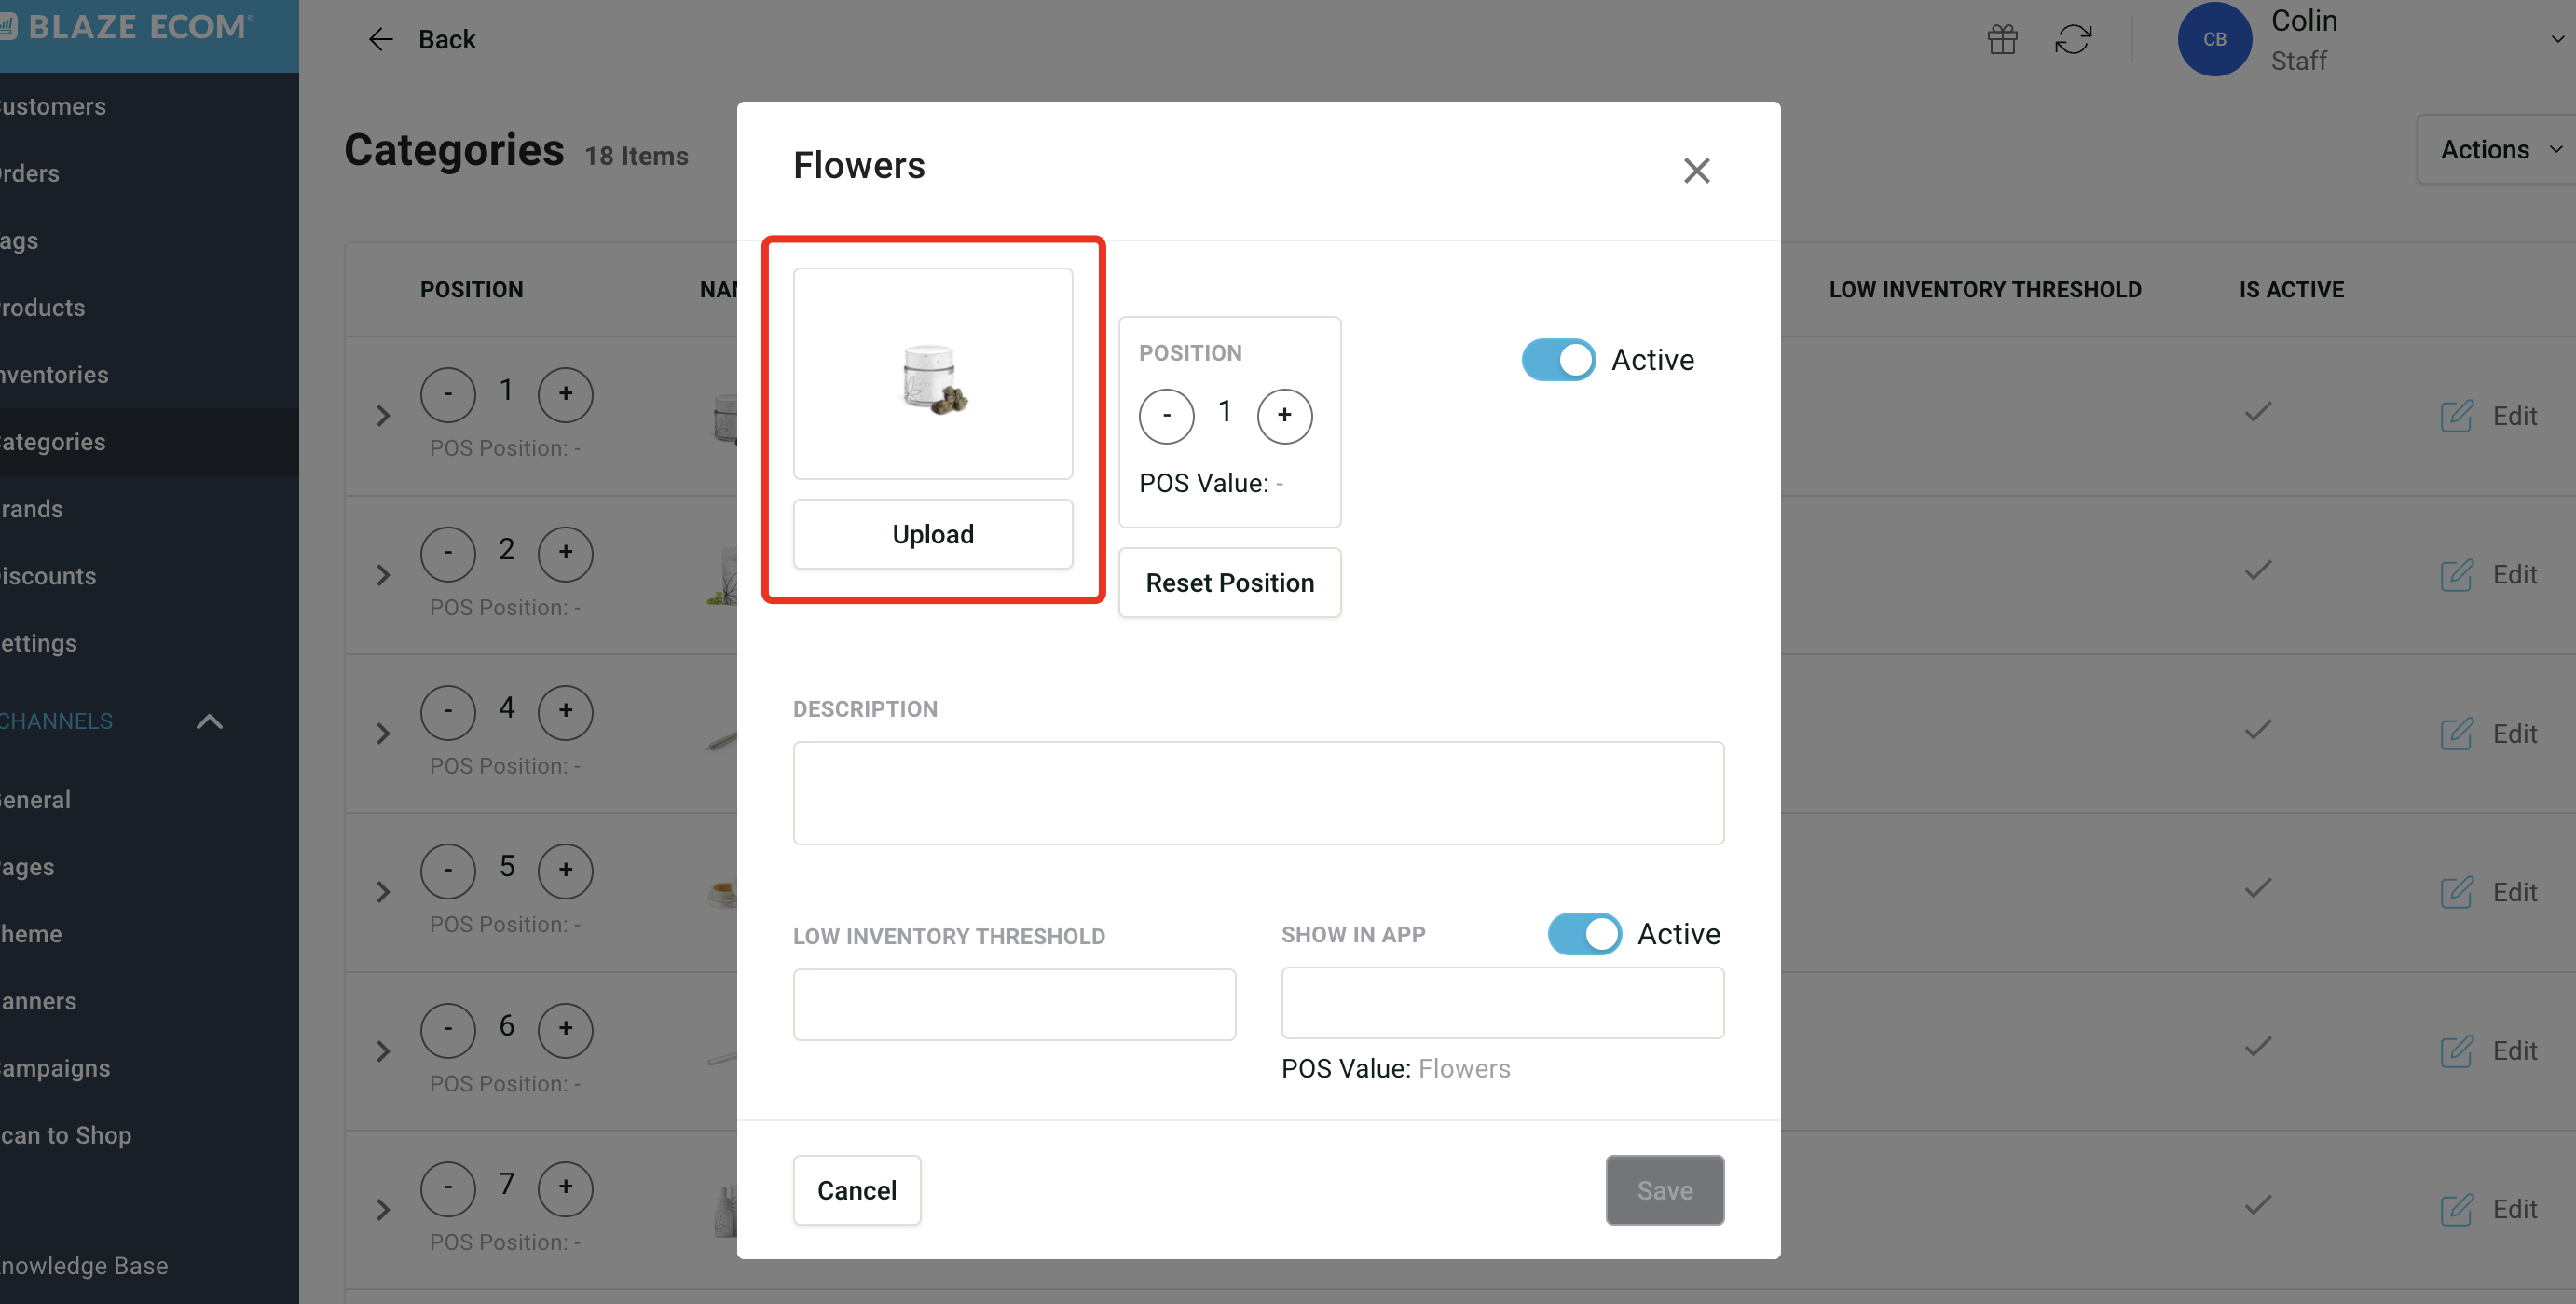2576x1304 pixels.
Task: Collapse the Channels sidebar section
Action: tap(209, 721)
